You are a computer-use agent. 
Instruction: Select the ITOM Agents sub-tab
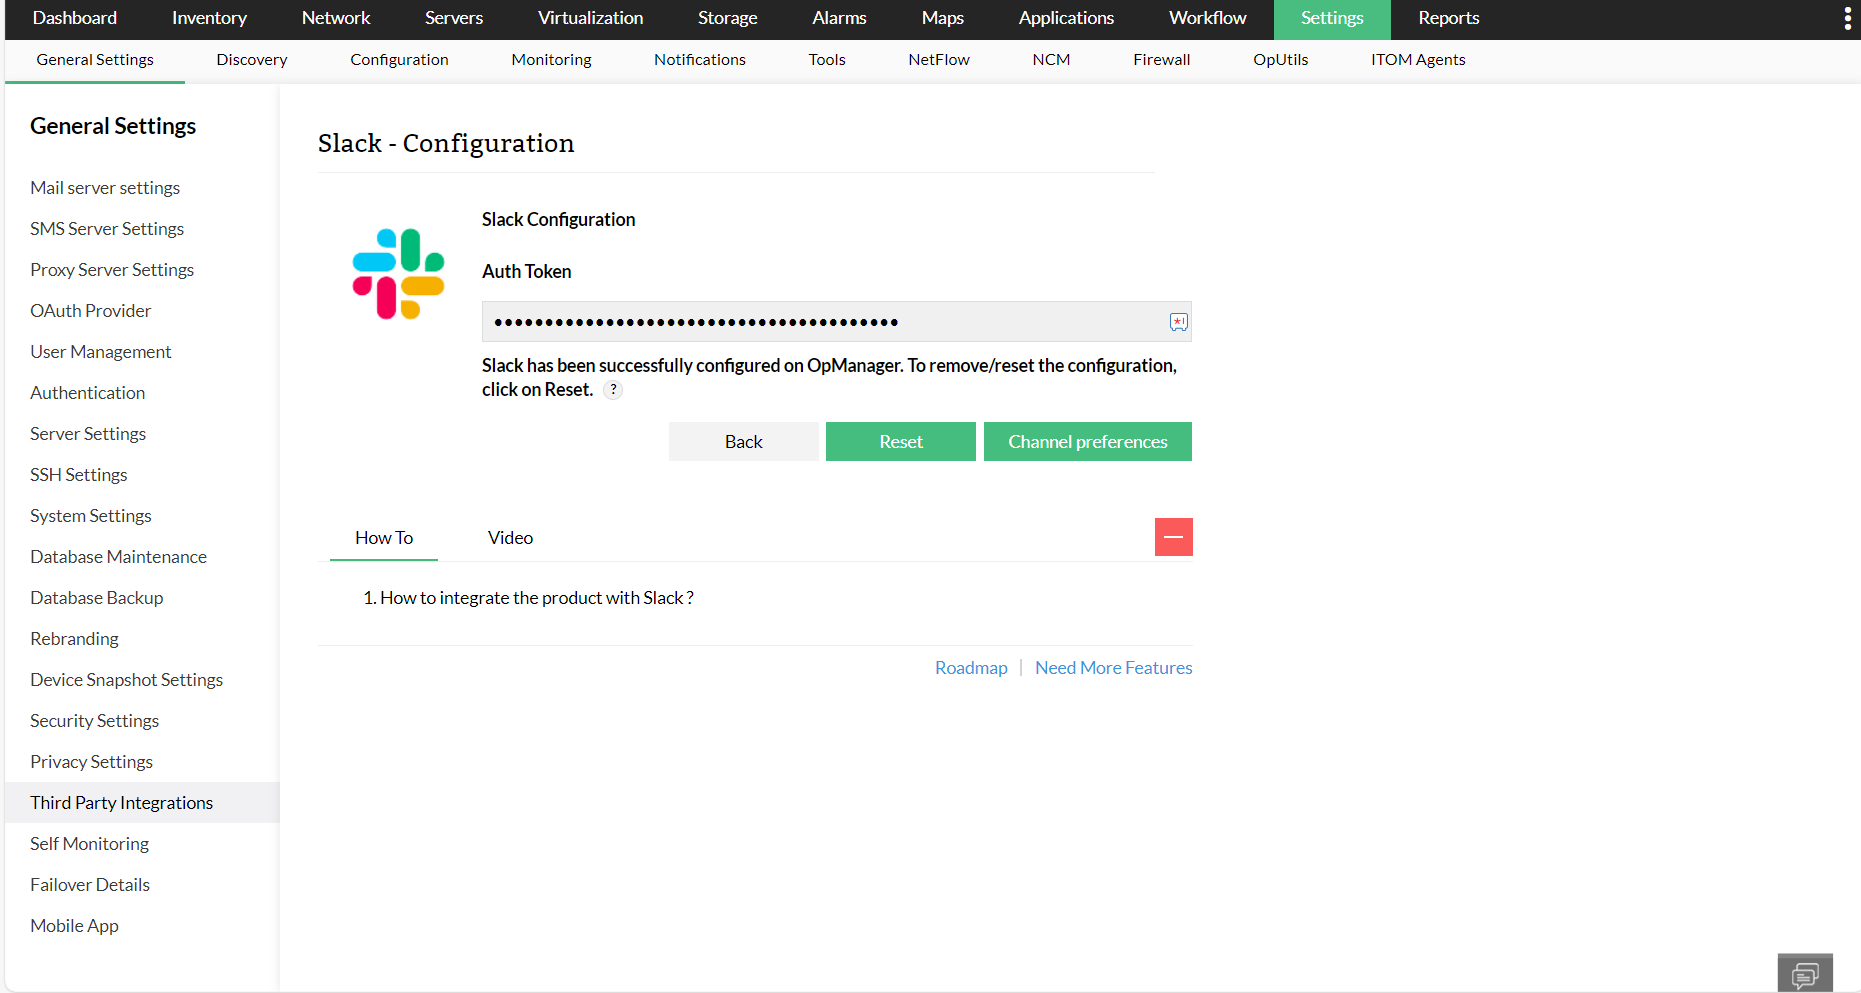tap(1418, 60)
